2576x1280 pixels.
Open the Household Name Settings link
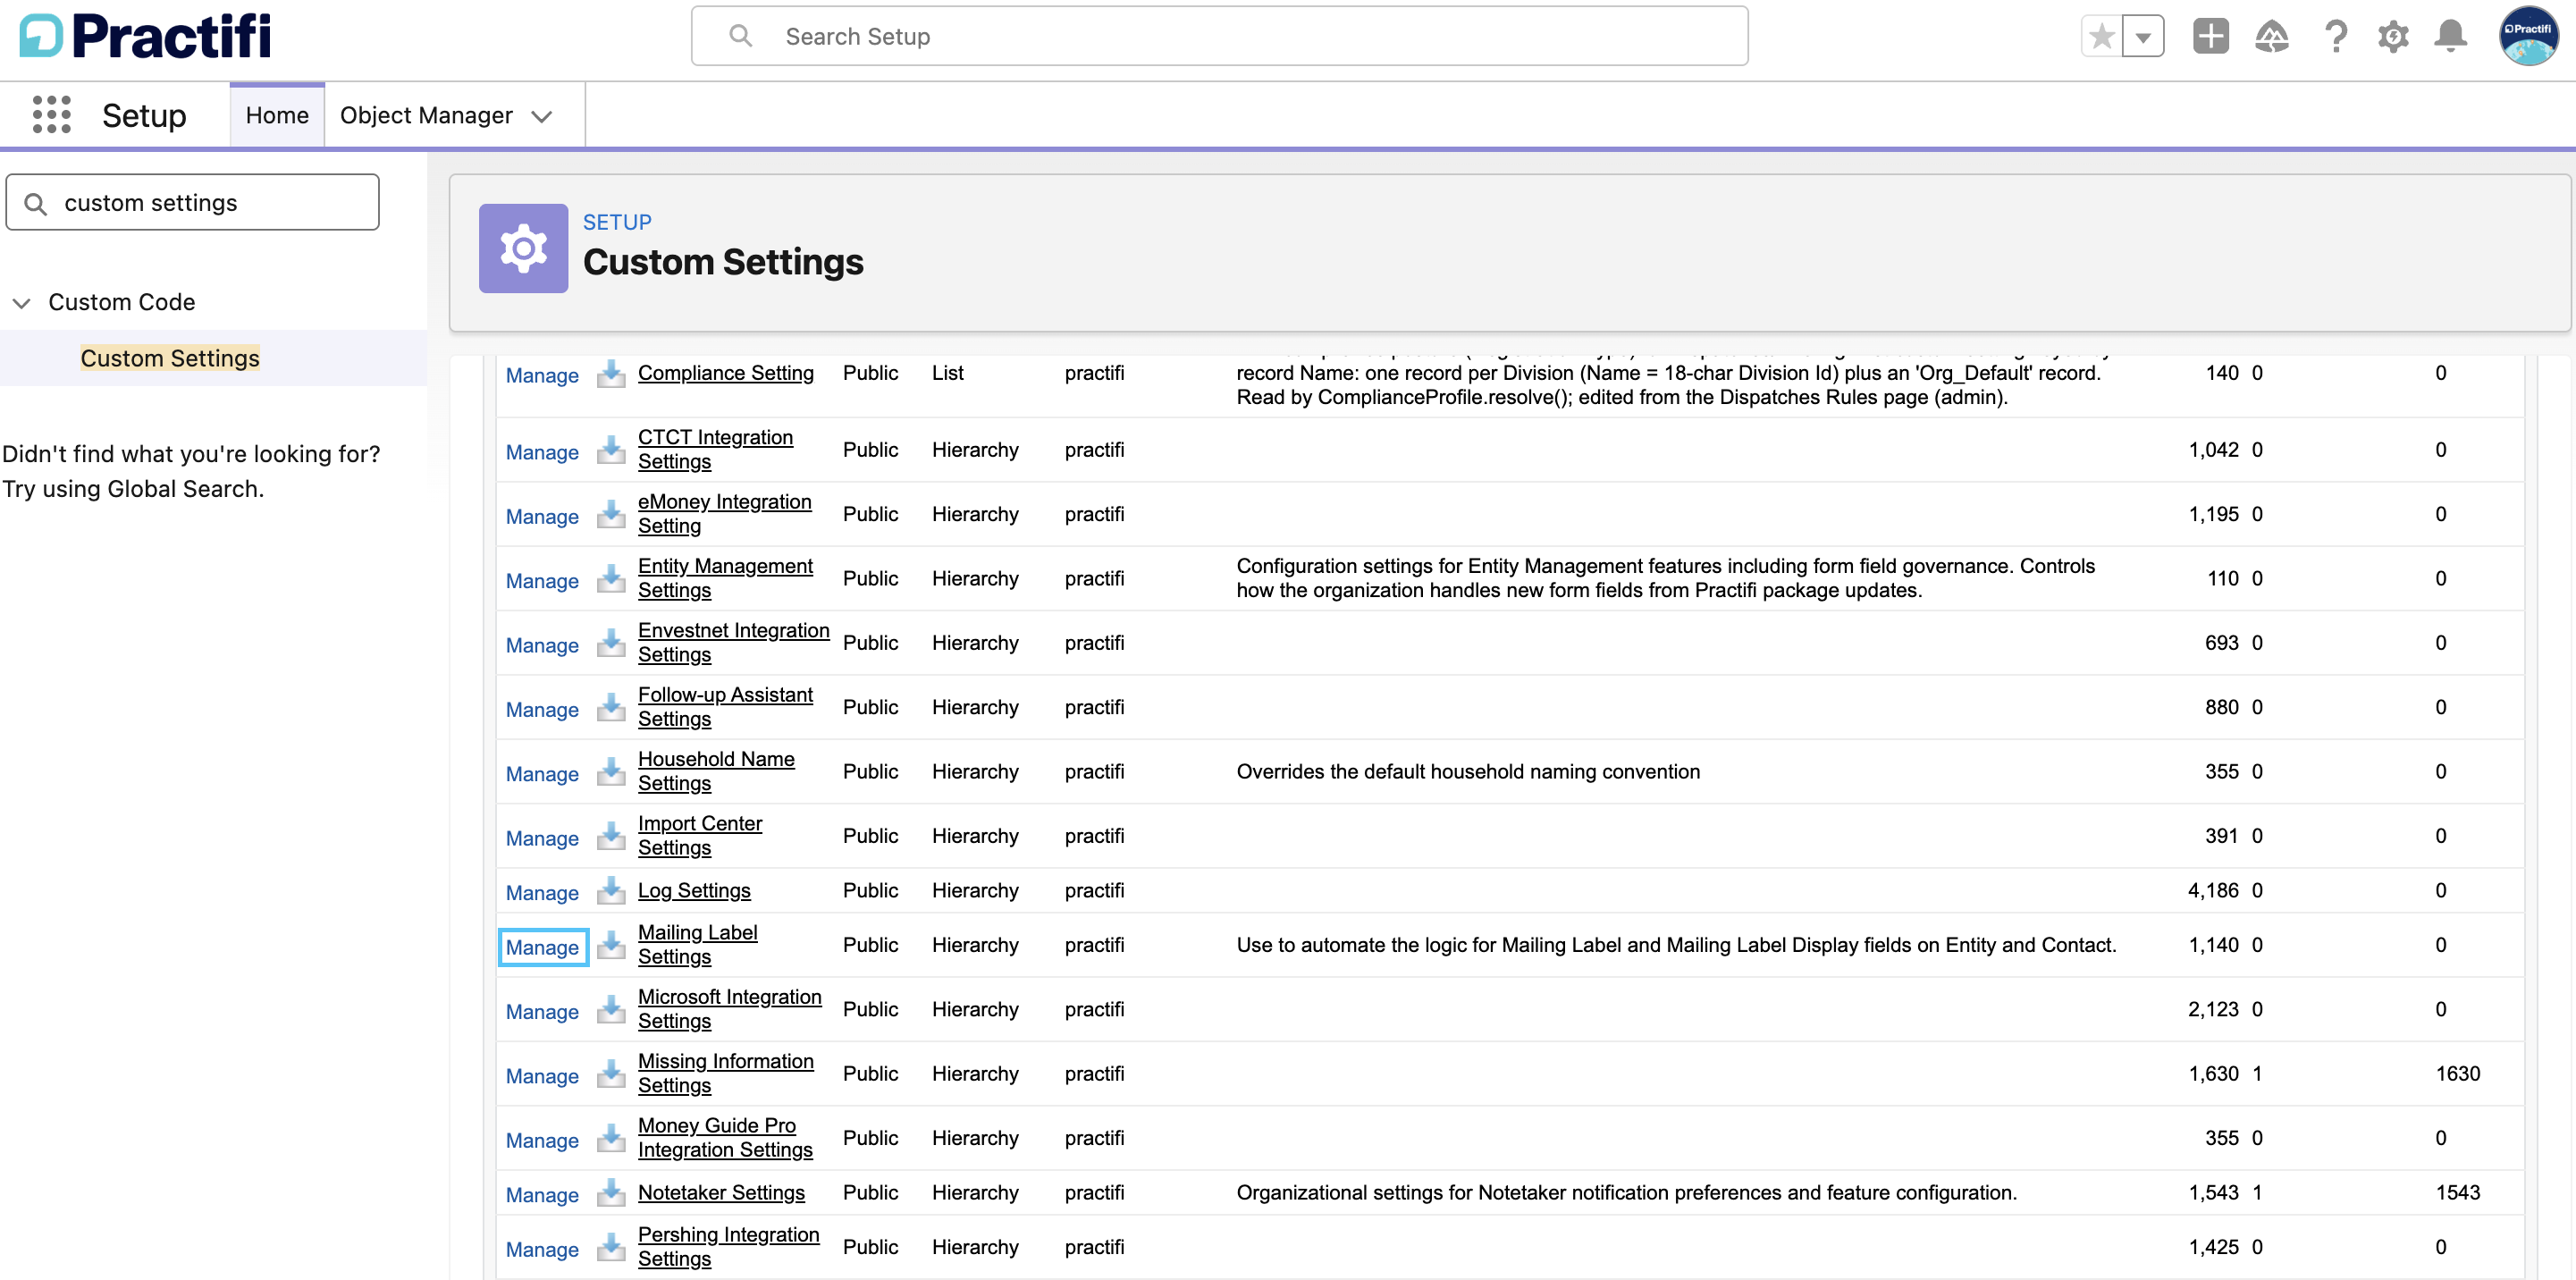(x=716, y=771)
